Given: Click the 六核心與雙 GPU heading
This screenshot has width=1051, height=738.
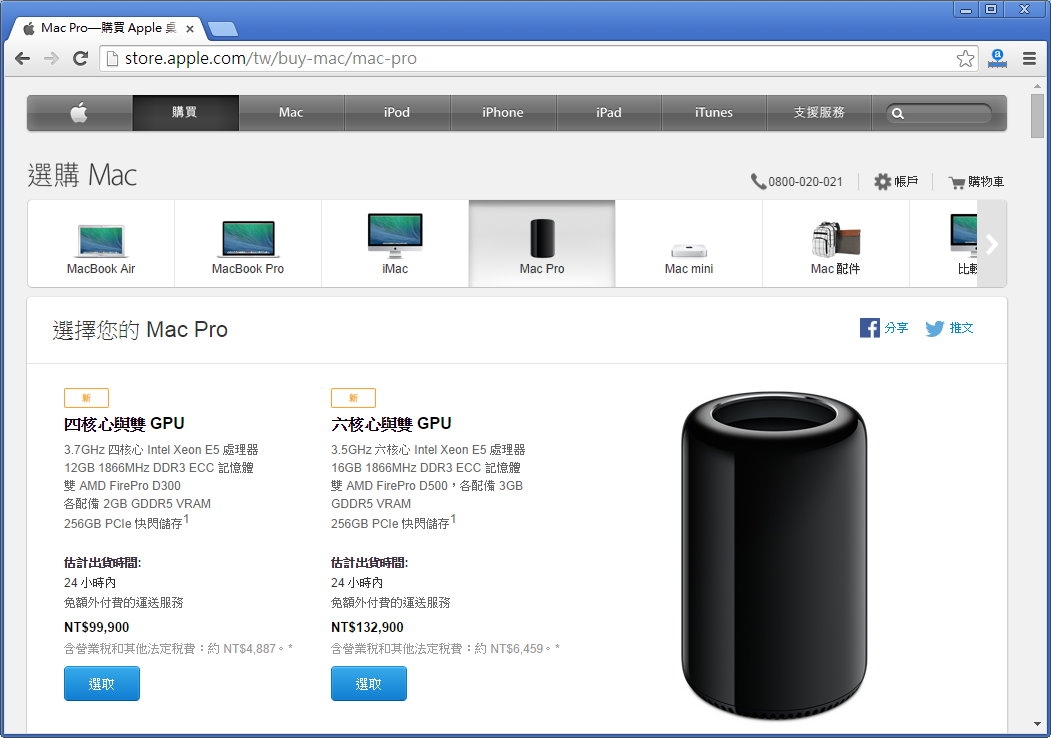Looking at the screenshot, I should 391,424.
